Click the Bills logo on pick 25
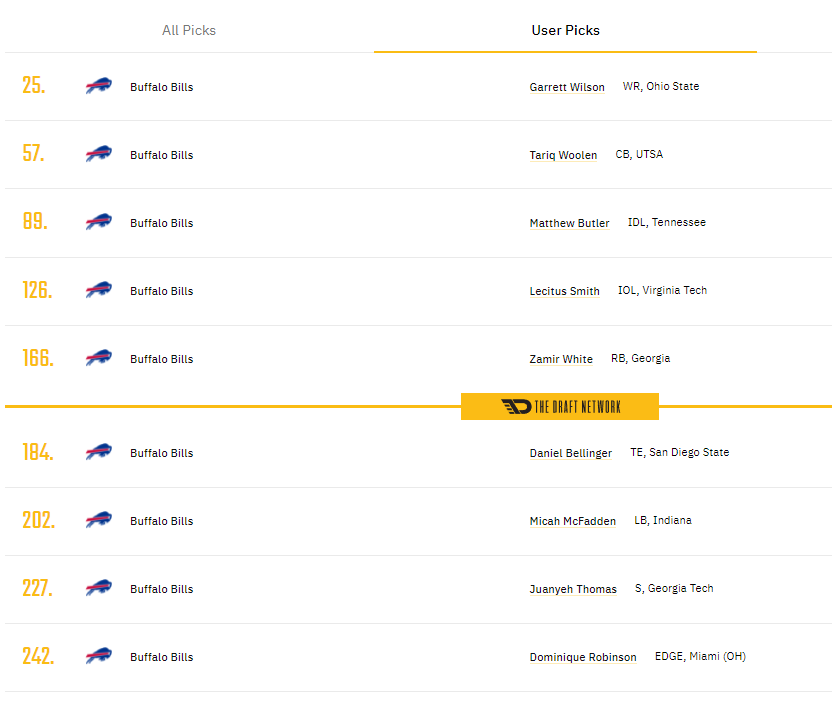 99,85
